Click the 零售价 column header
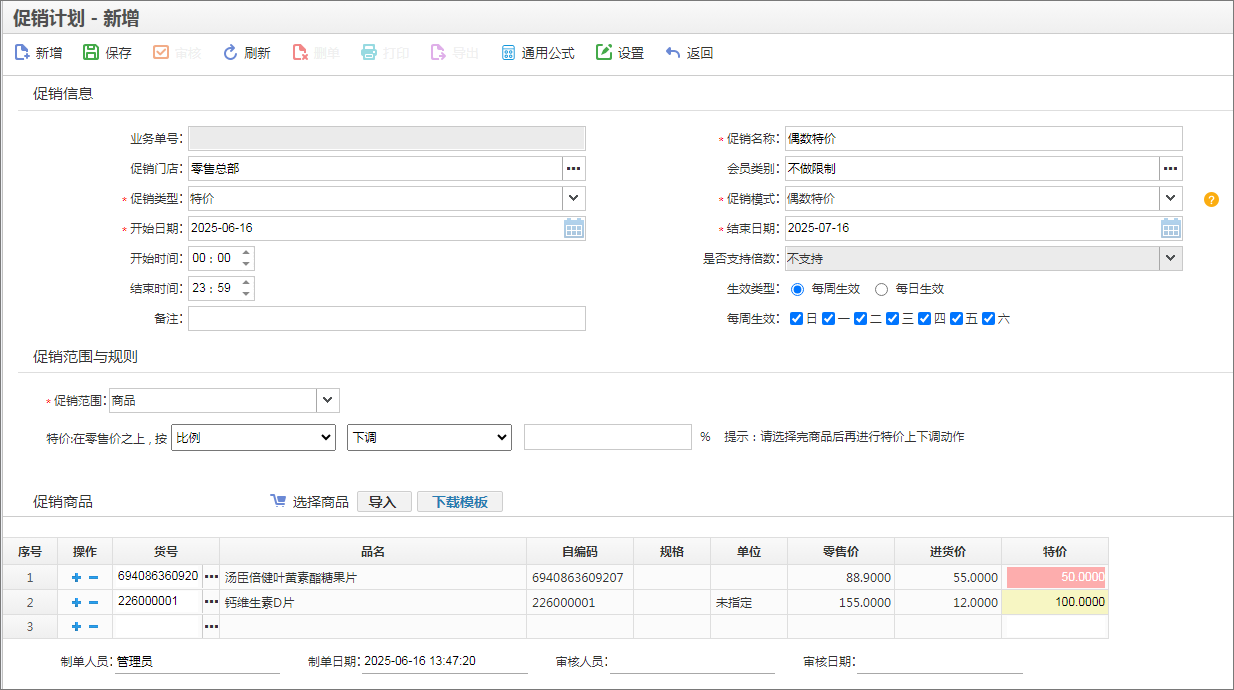 (x=841, y=551)
